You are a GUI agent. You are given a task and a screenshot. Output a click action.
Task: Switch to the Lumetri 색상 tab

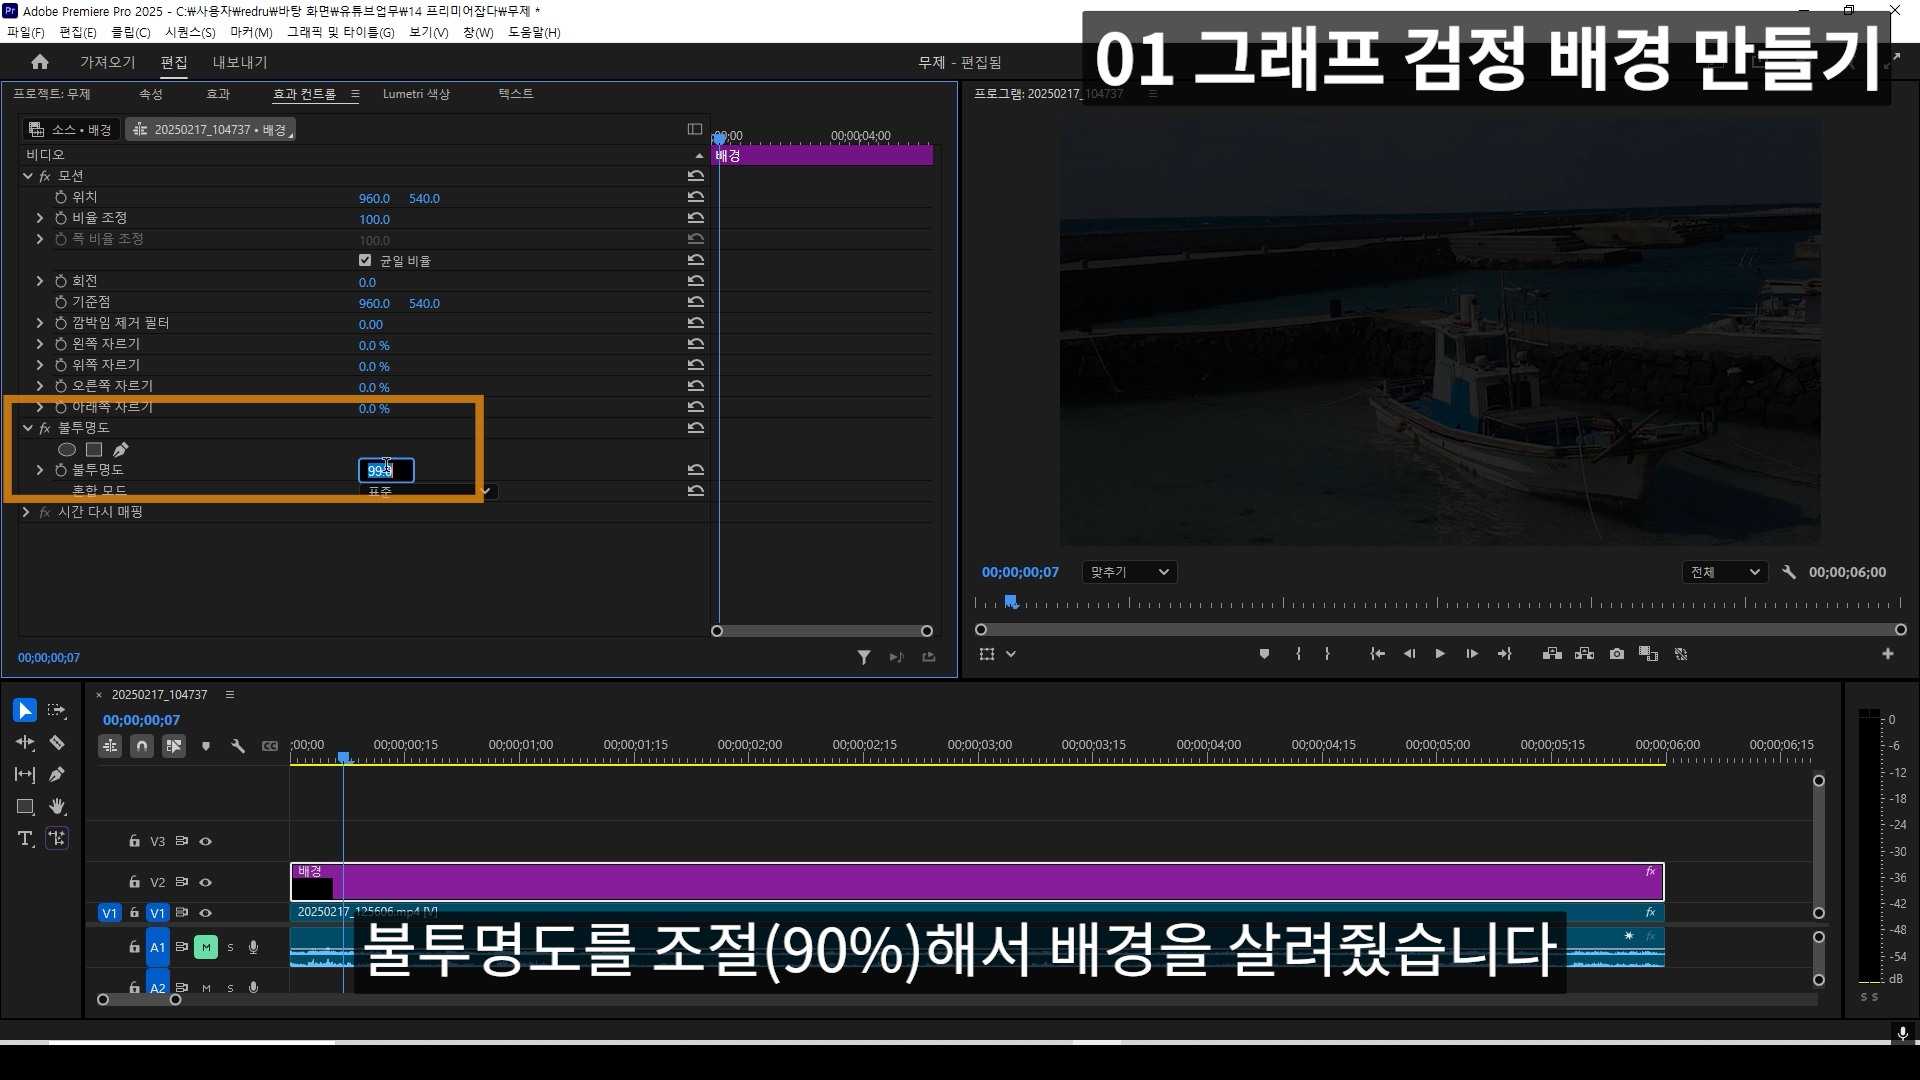[x=416, y=94]
